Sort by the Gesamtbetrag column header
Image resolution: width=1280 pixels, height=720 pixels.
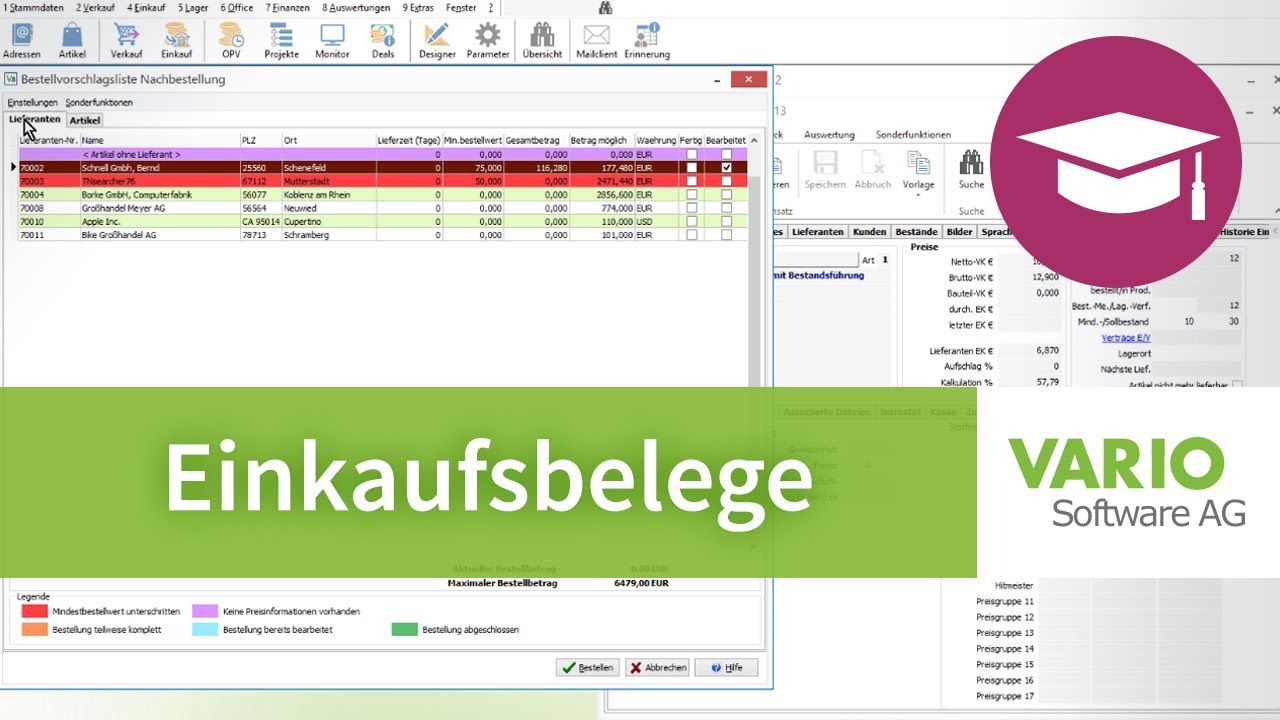click(x=536, y=141)
